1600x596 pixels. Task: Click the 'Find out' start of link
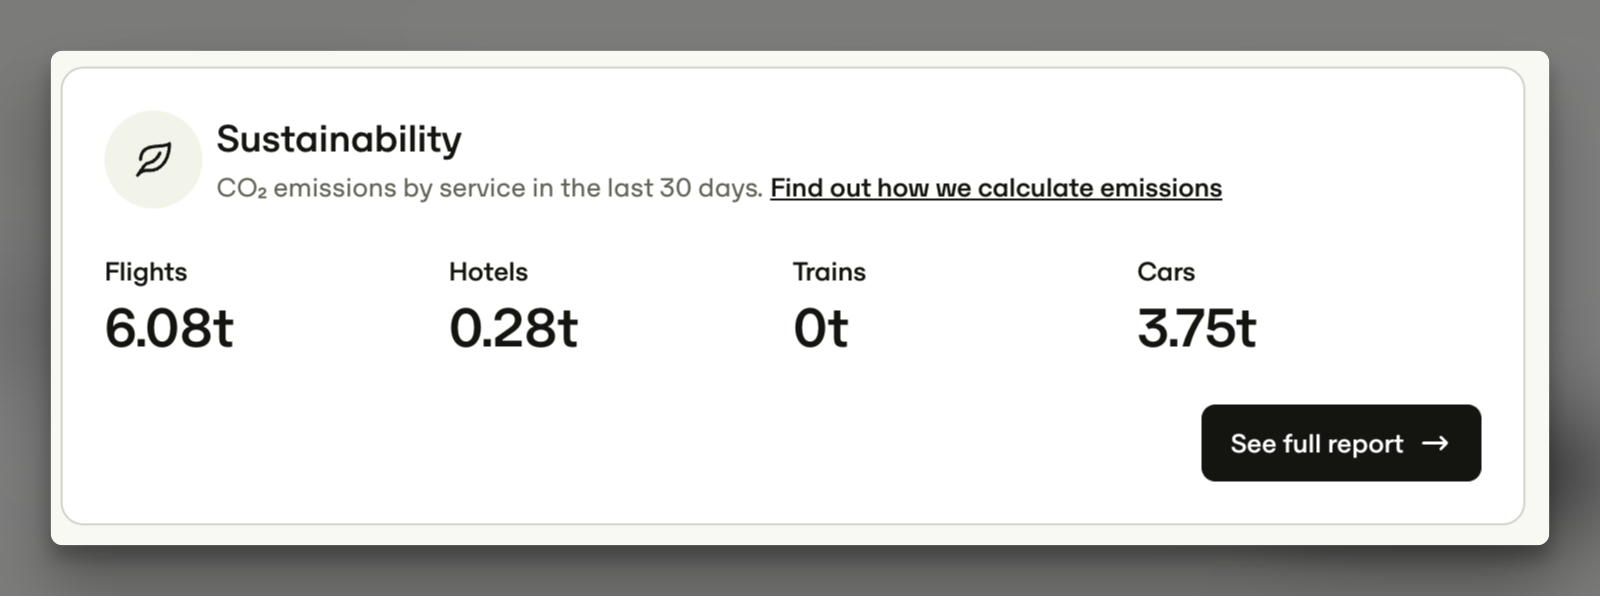pyautogui.click(x=807, y=188)
